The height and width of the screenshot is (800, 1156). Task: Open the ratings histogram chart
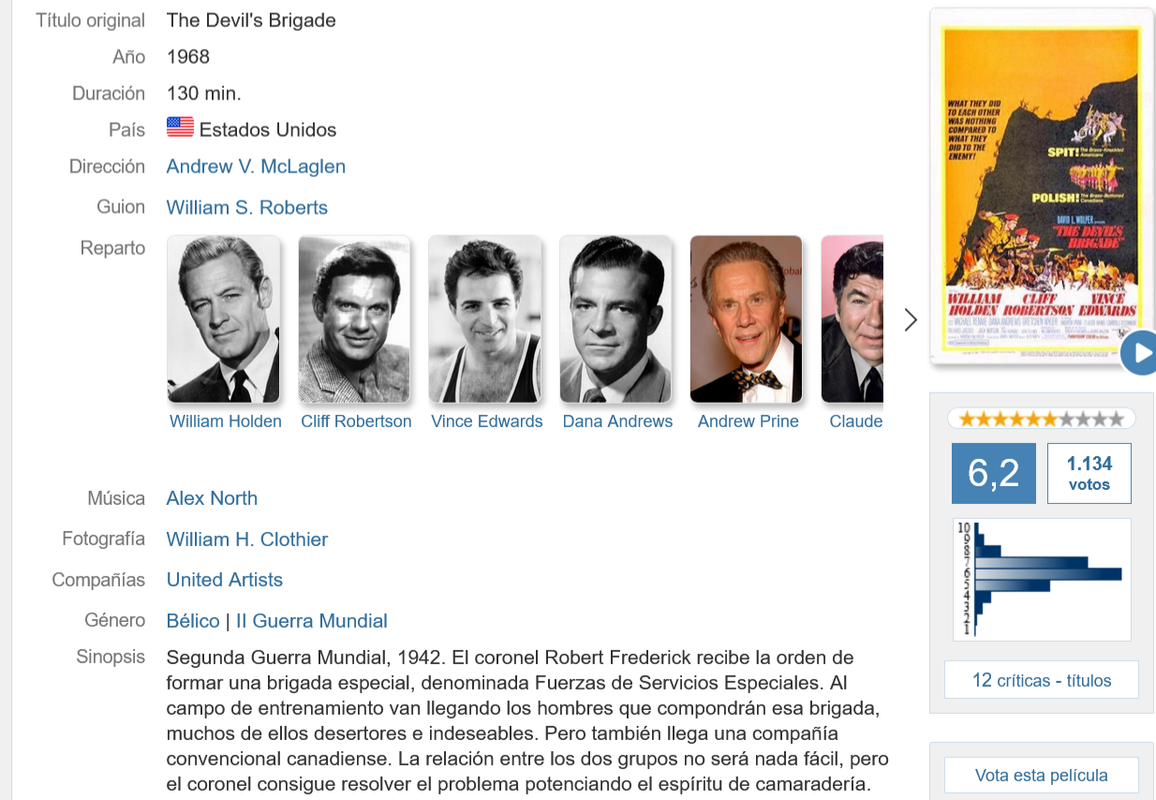click(1042, 580)
